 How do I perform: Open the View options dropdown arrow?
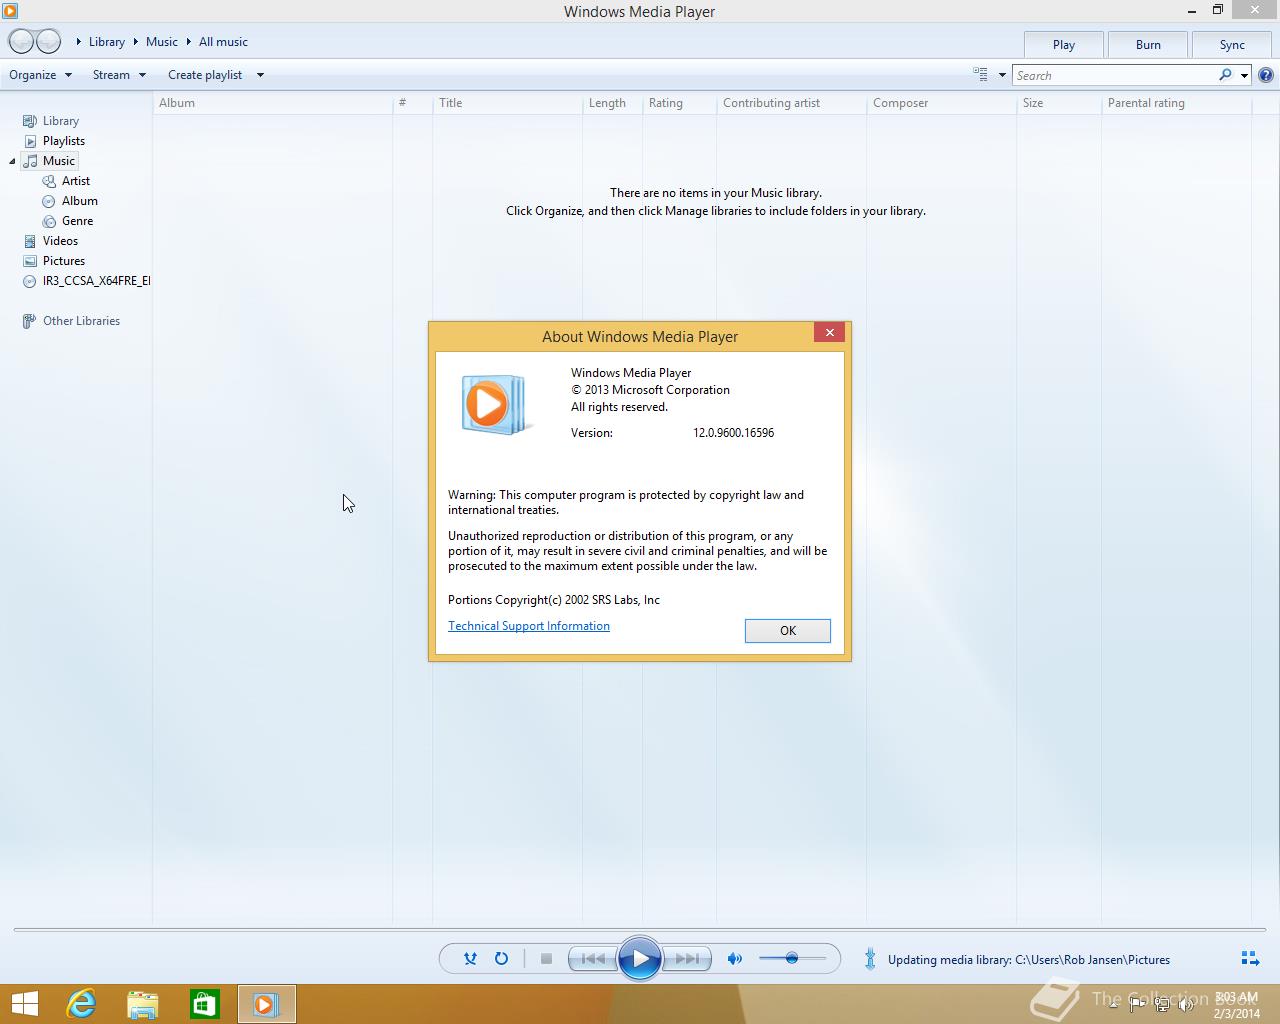point(1002,75)
